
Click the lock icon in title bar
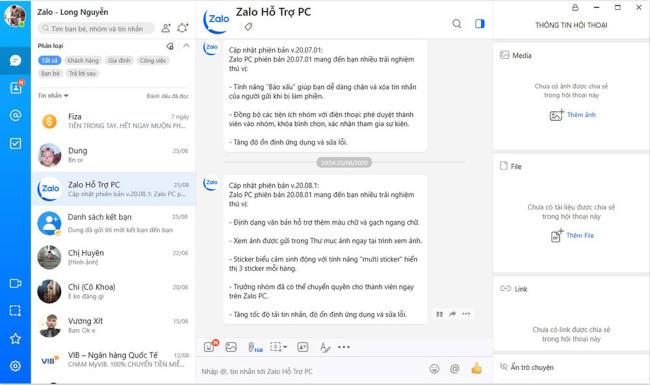tap(575, 7)
